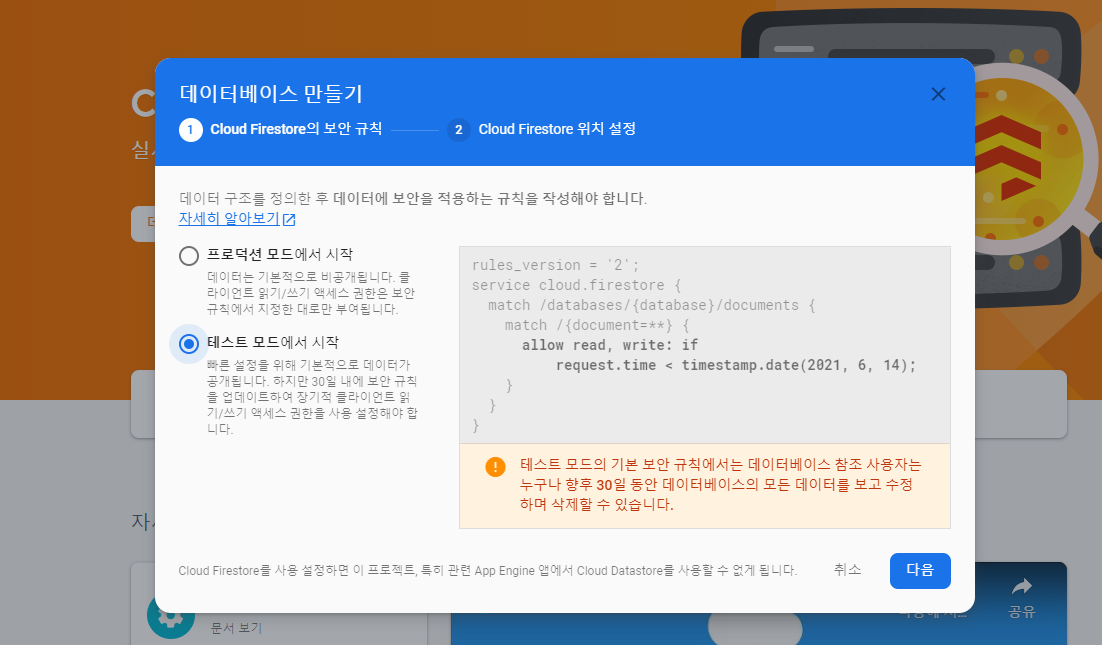Select production mode radio button
Image resolution: width=1102 pixels, height=645 pixels.
pyautogui.click(x=188, y=256)
